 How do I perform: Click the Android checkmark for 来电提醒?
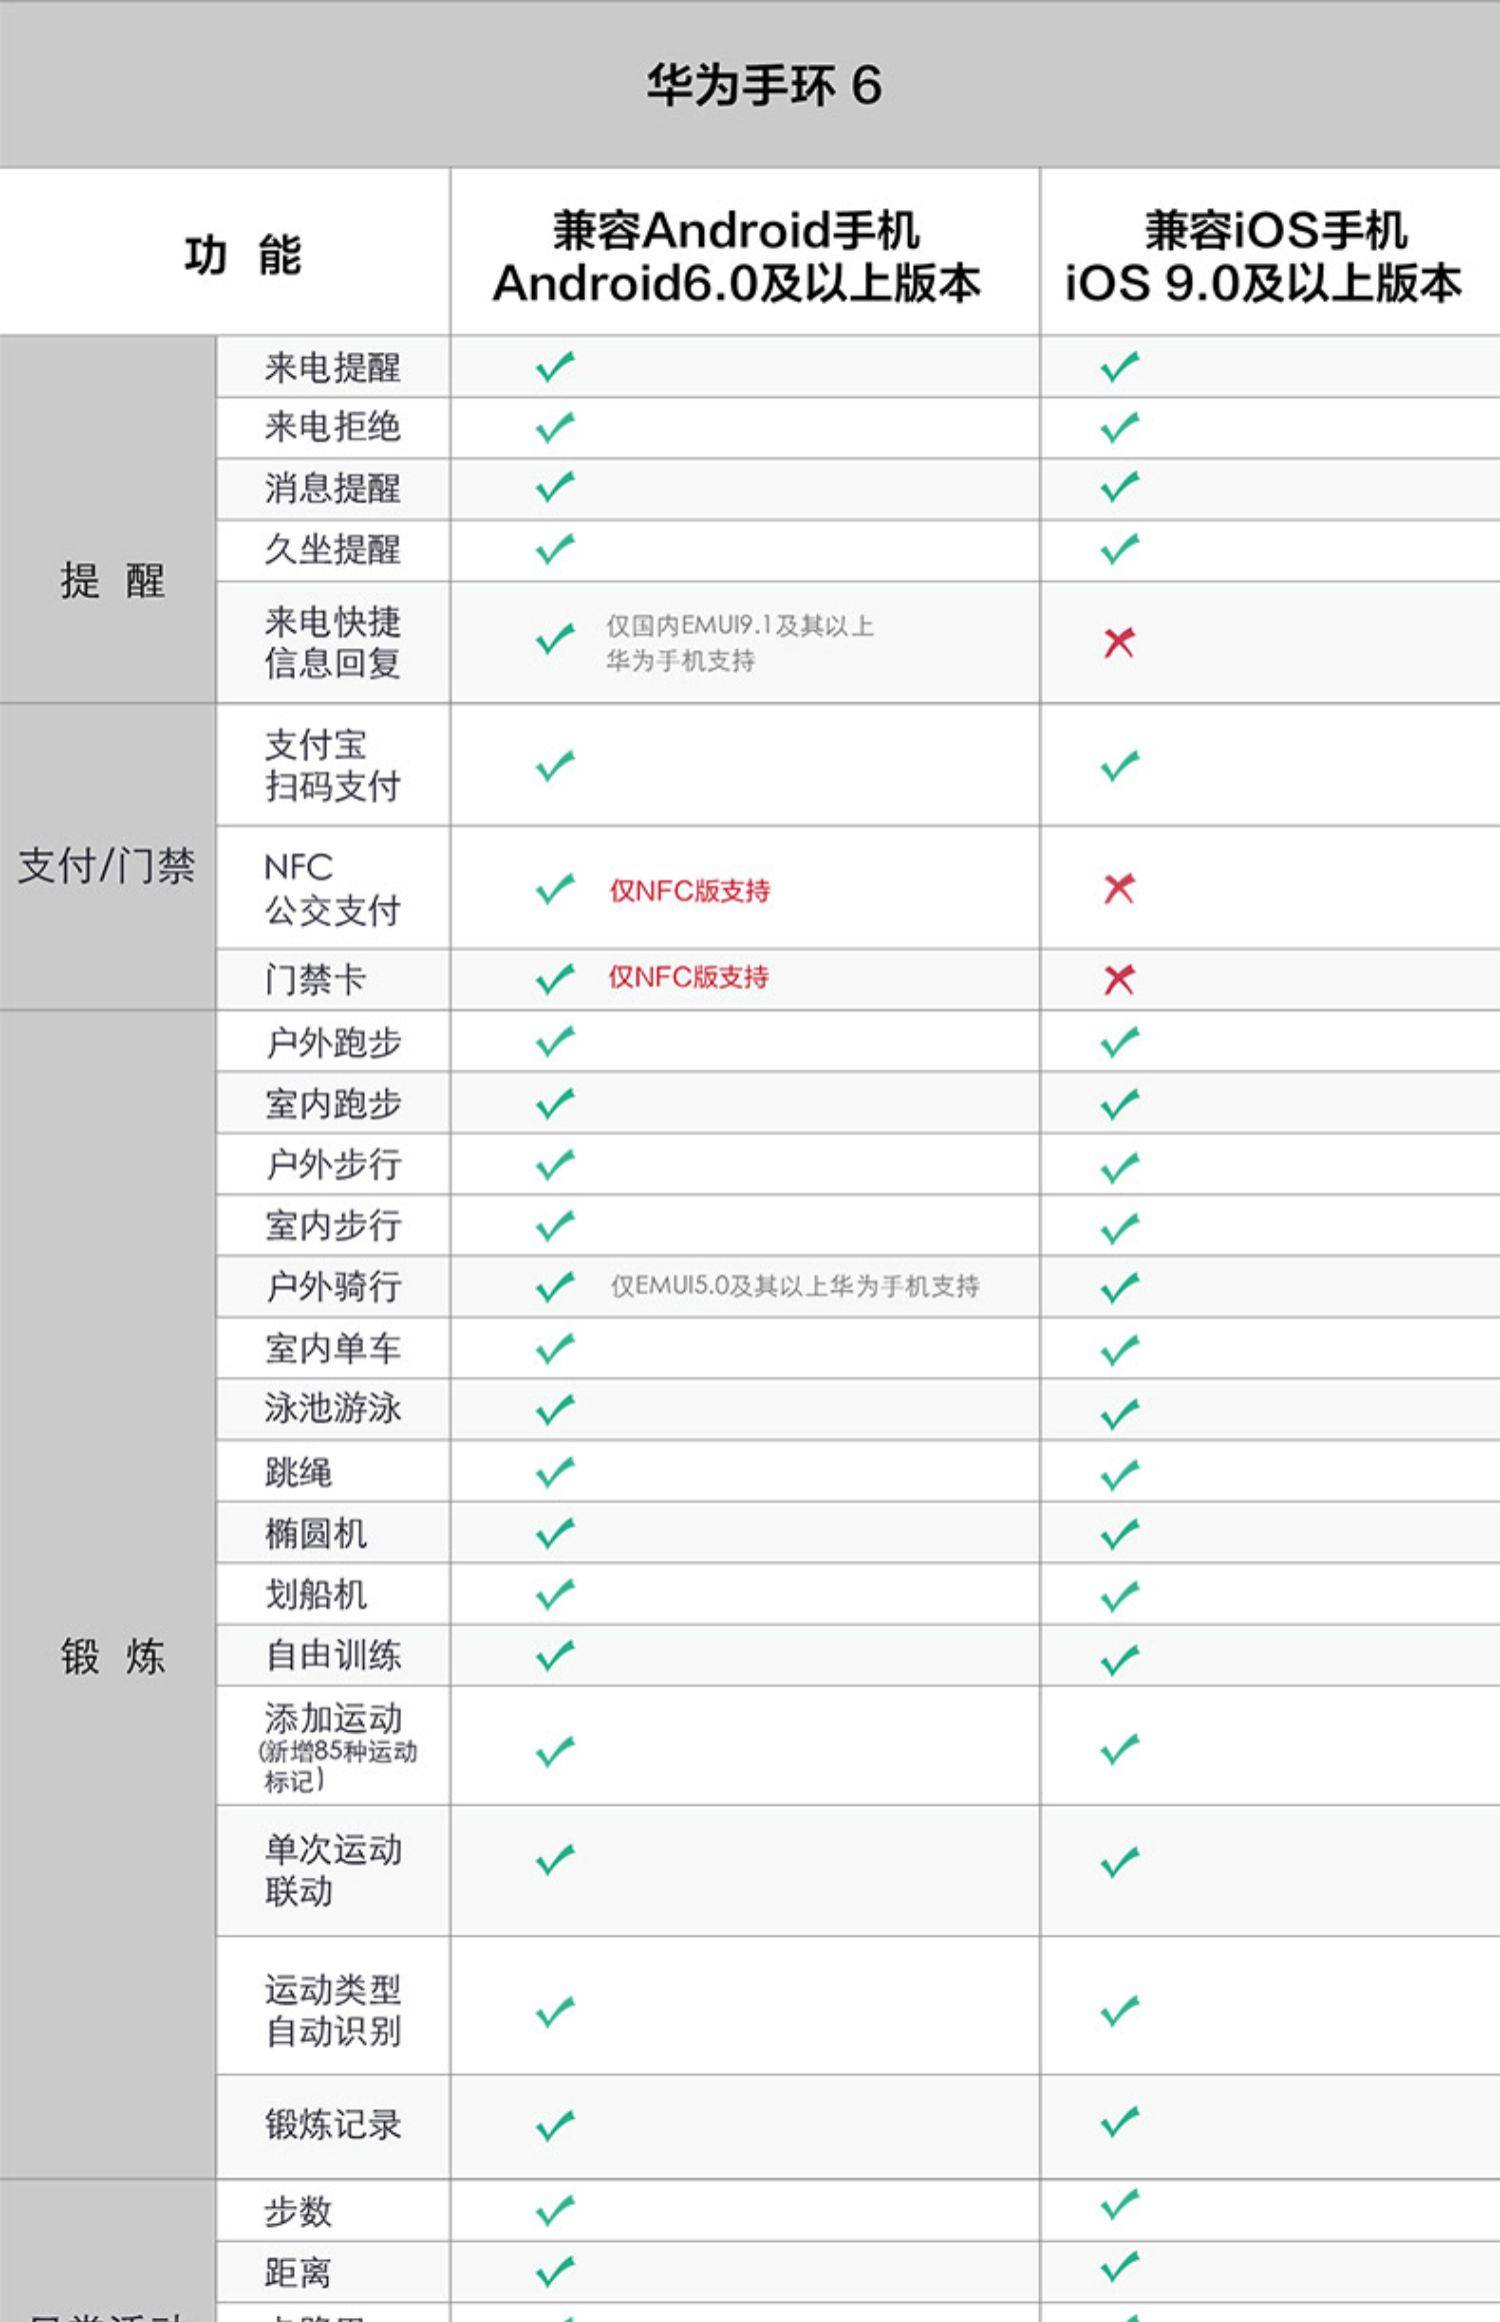[x=555, y=367]
